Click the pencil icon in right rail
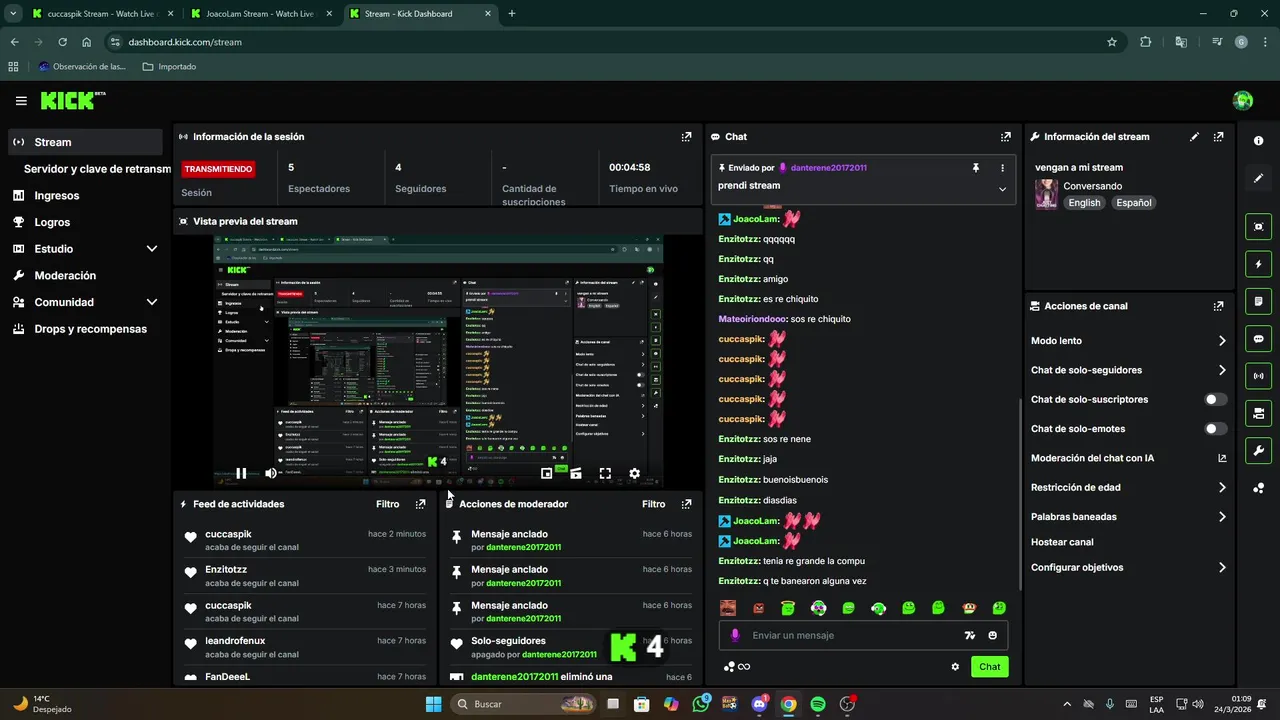The width and height of the screenshot is (1280, 720). click(1258, 178)
